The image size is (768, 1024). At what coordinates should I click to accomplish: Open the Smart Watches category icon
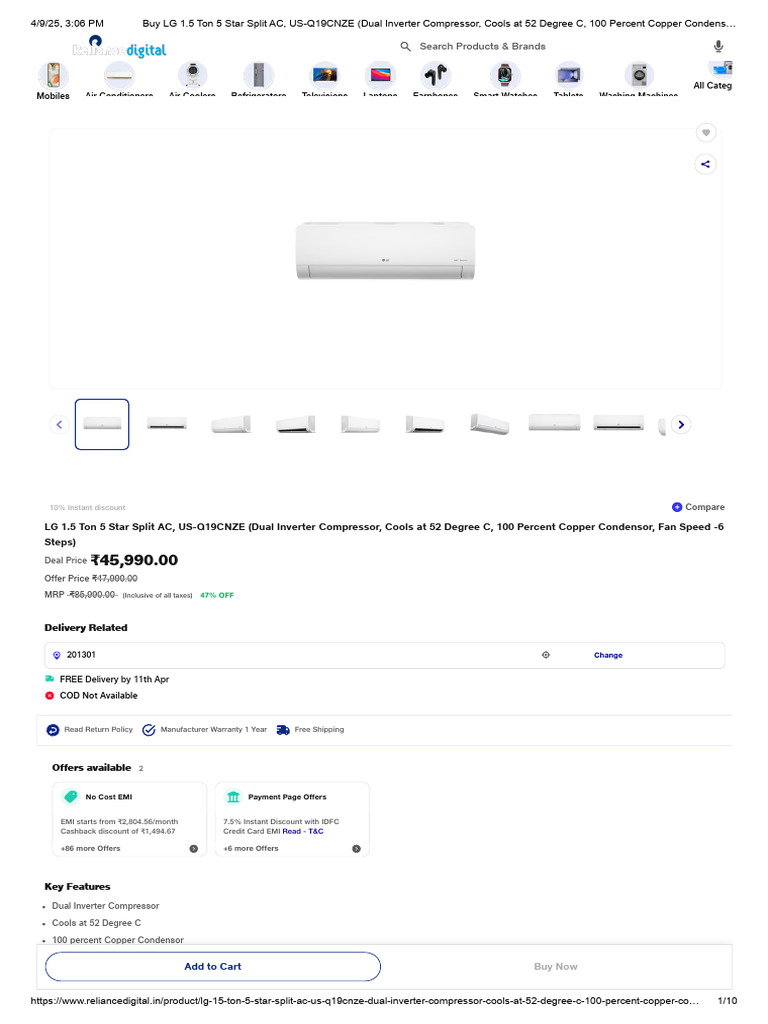tap(505, 76)
